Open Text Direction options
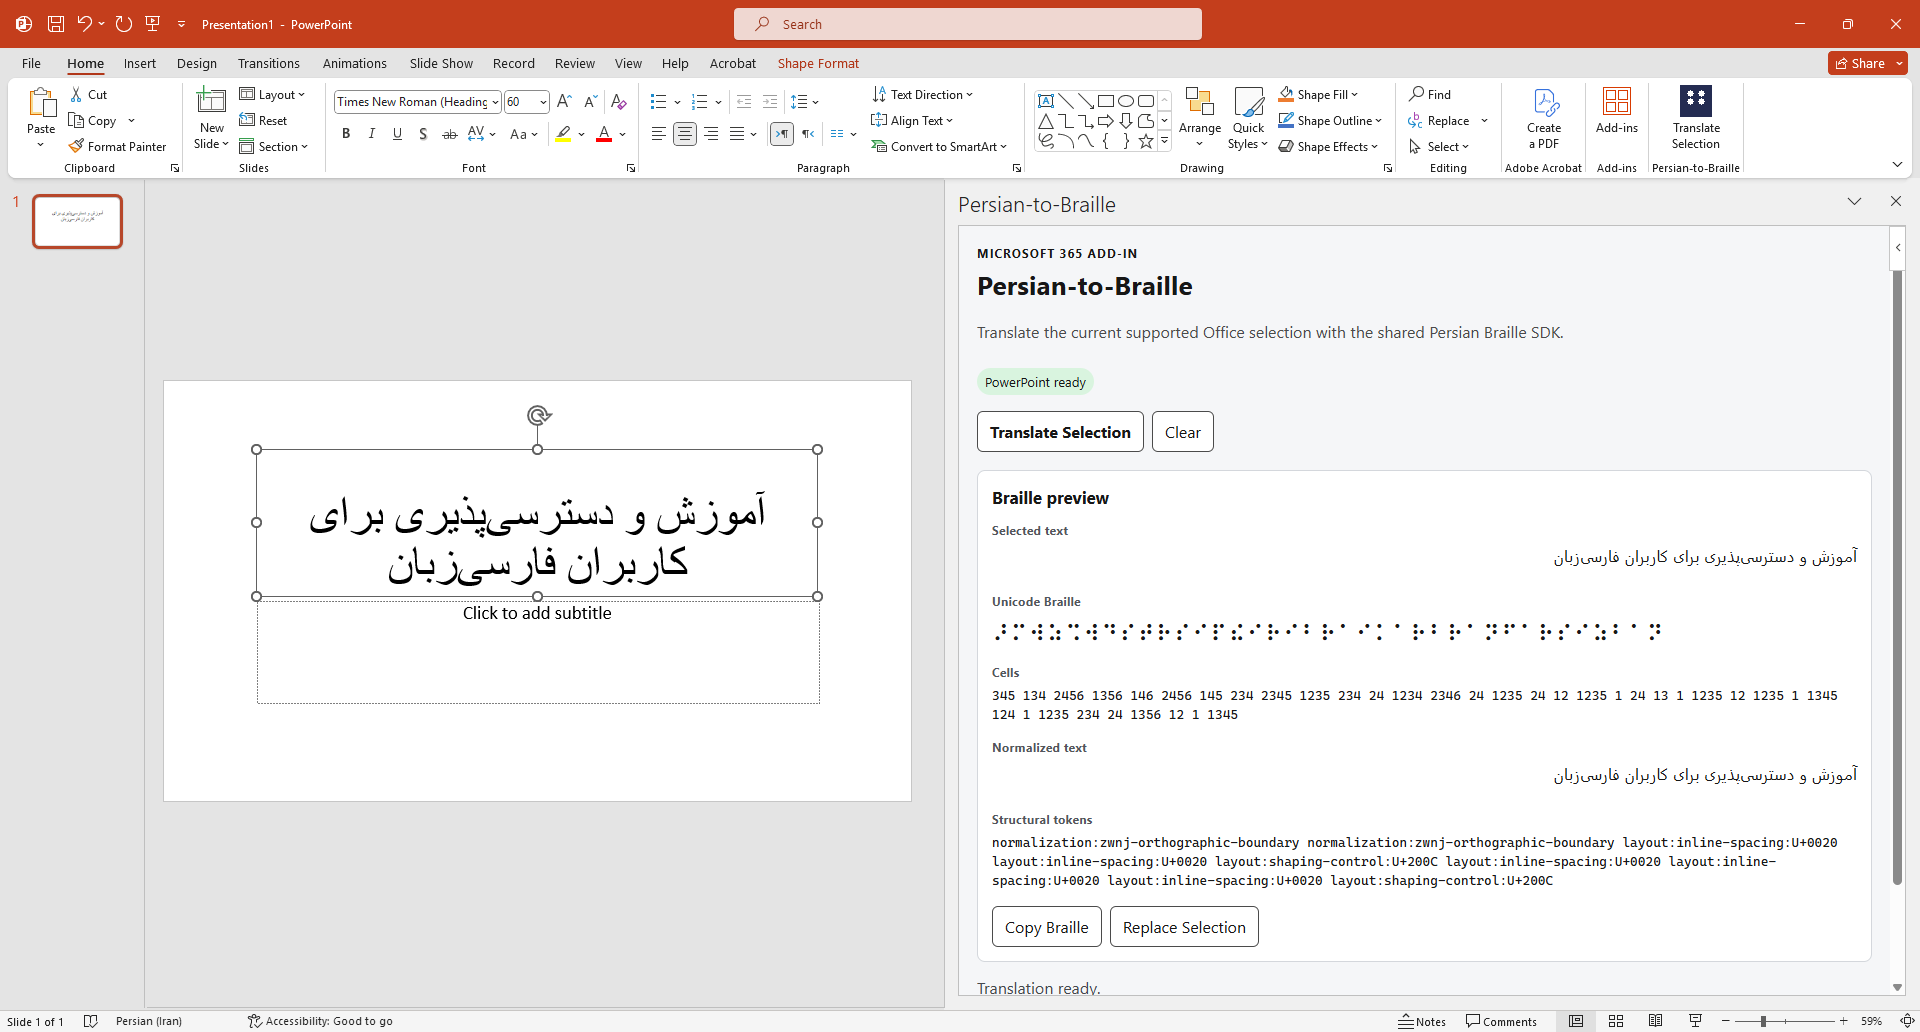The height and width of the screenshot is (1032, 1920). pos(922,94)
